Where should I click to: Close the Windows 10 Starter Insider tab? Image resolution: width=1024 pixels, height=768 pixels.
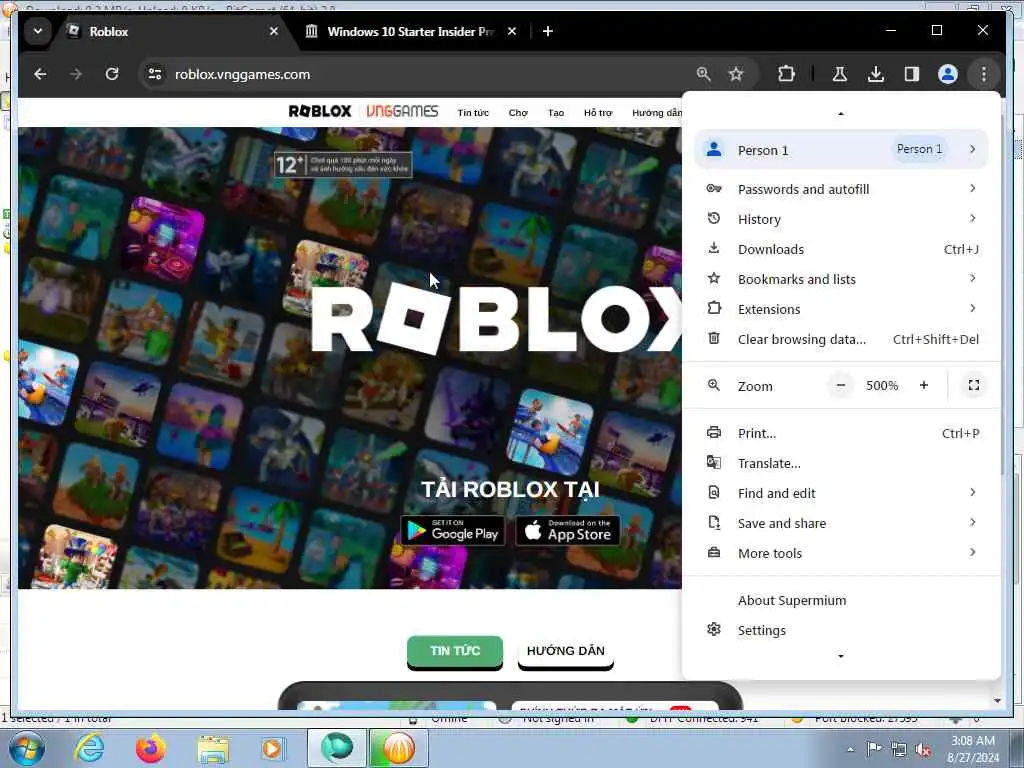(512, 31)
